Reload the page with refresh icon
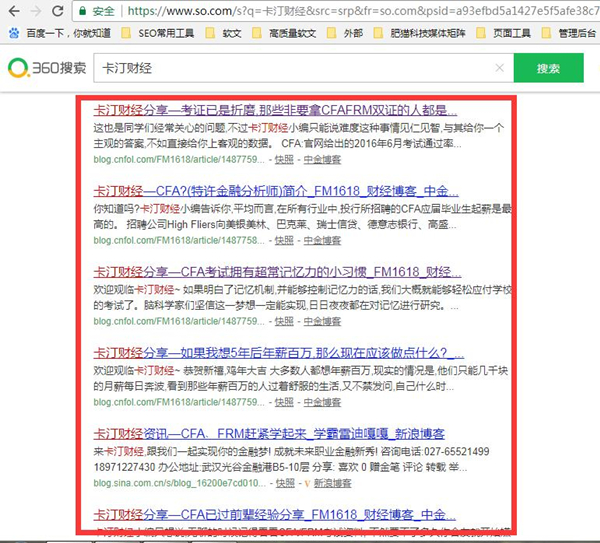Image resolution: width=600 pixels, height=543 pixels. pyautogui.click(x=58, y=11)
